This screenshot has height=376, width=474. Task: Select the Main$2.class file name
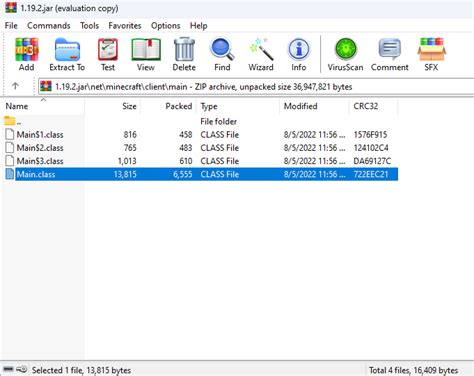coord(40,148)
